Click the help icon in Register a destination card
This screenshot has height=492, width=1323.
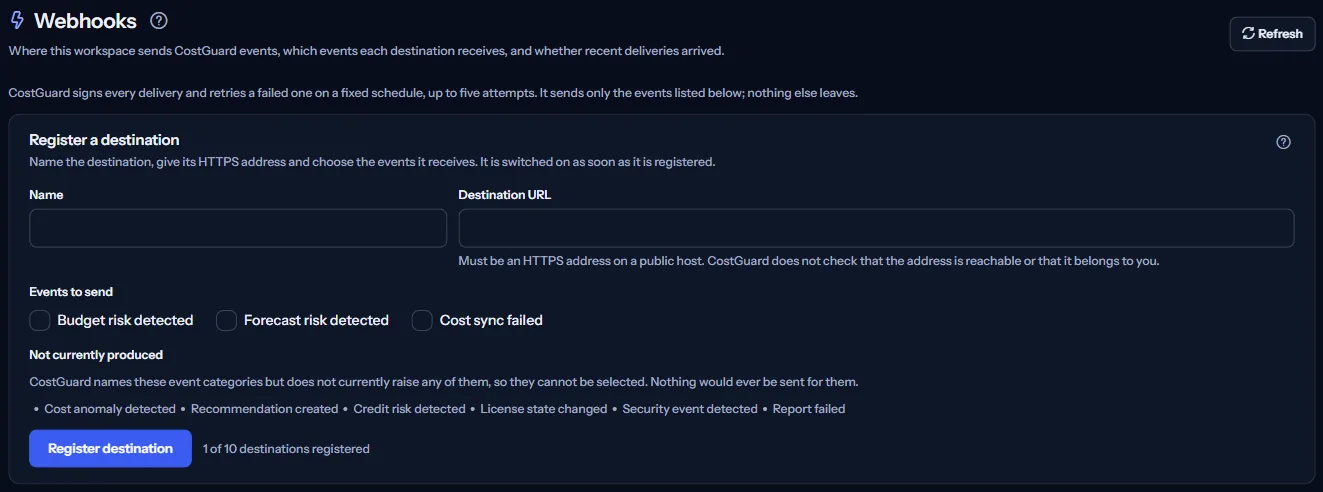tap(1284, 142)
